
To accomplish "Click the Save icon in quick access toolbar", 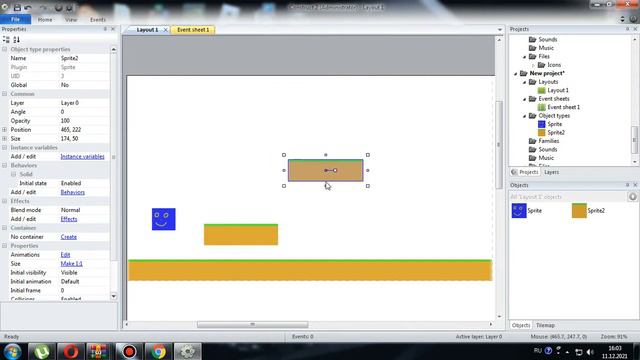I will click(x=17, y=7).
